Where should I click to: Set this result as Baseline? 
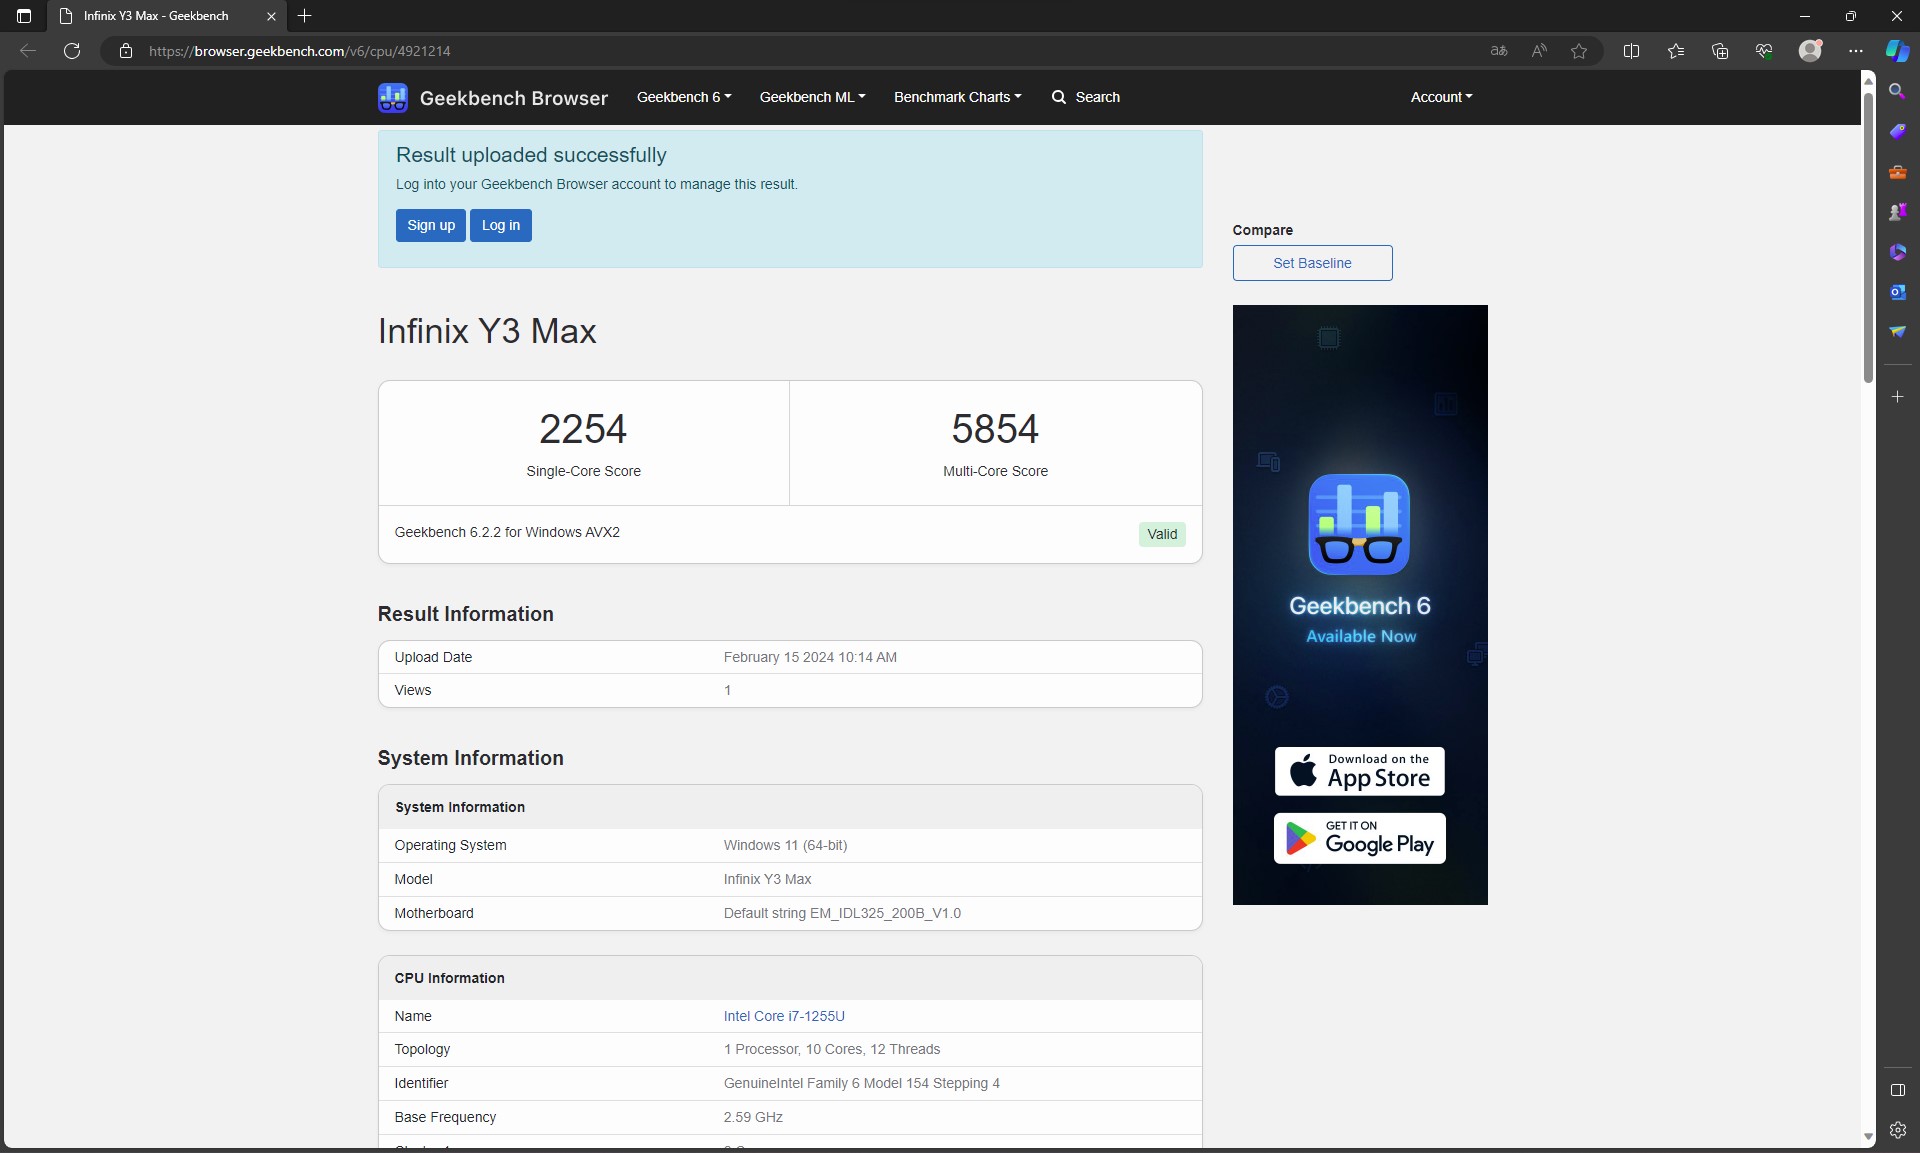(1312, 263)
